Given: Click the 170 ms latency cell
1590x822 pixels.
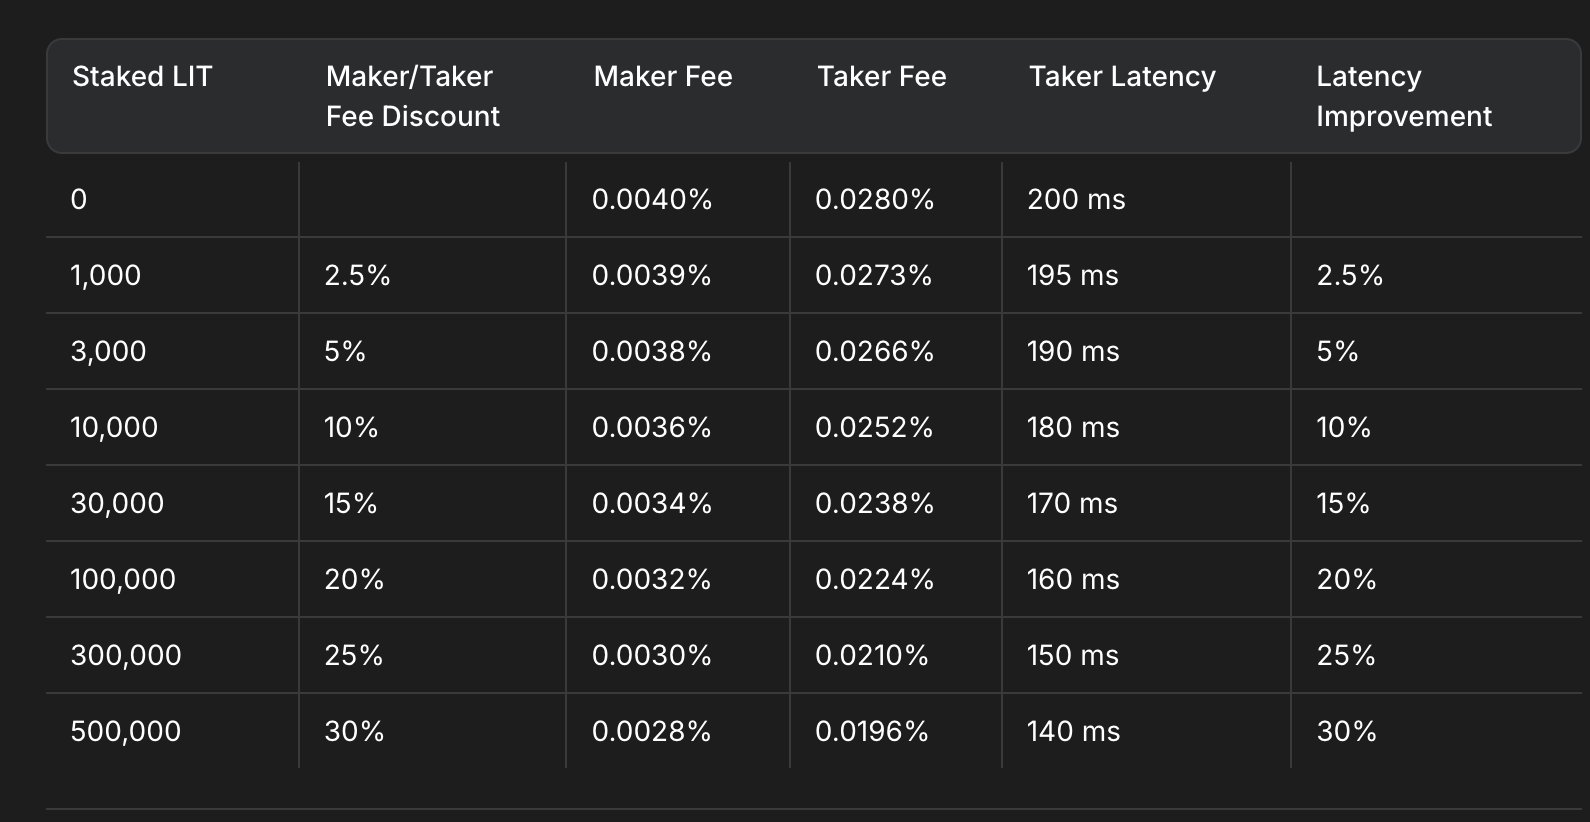Looking at the screenshot, I should pyautogui.click(x=1072, y=503).
